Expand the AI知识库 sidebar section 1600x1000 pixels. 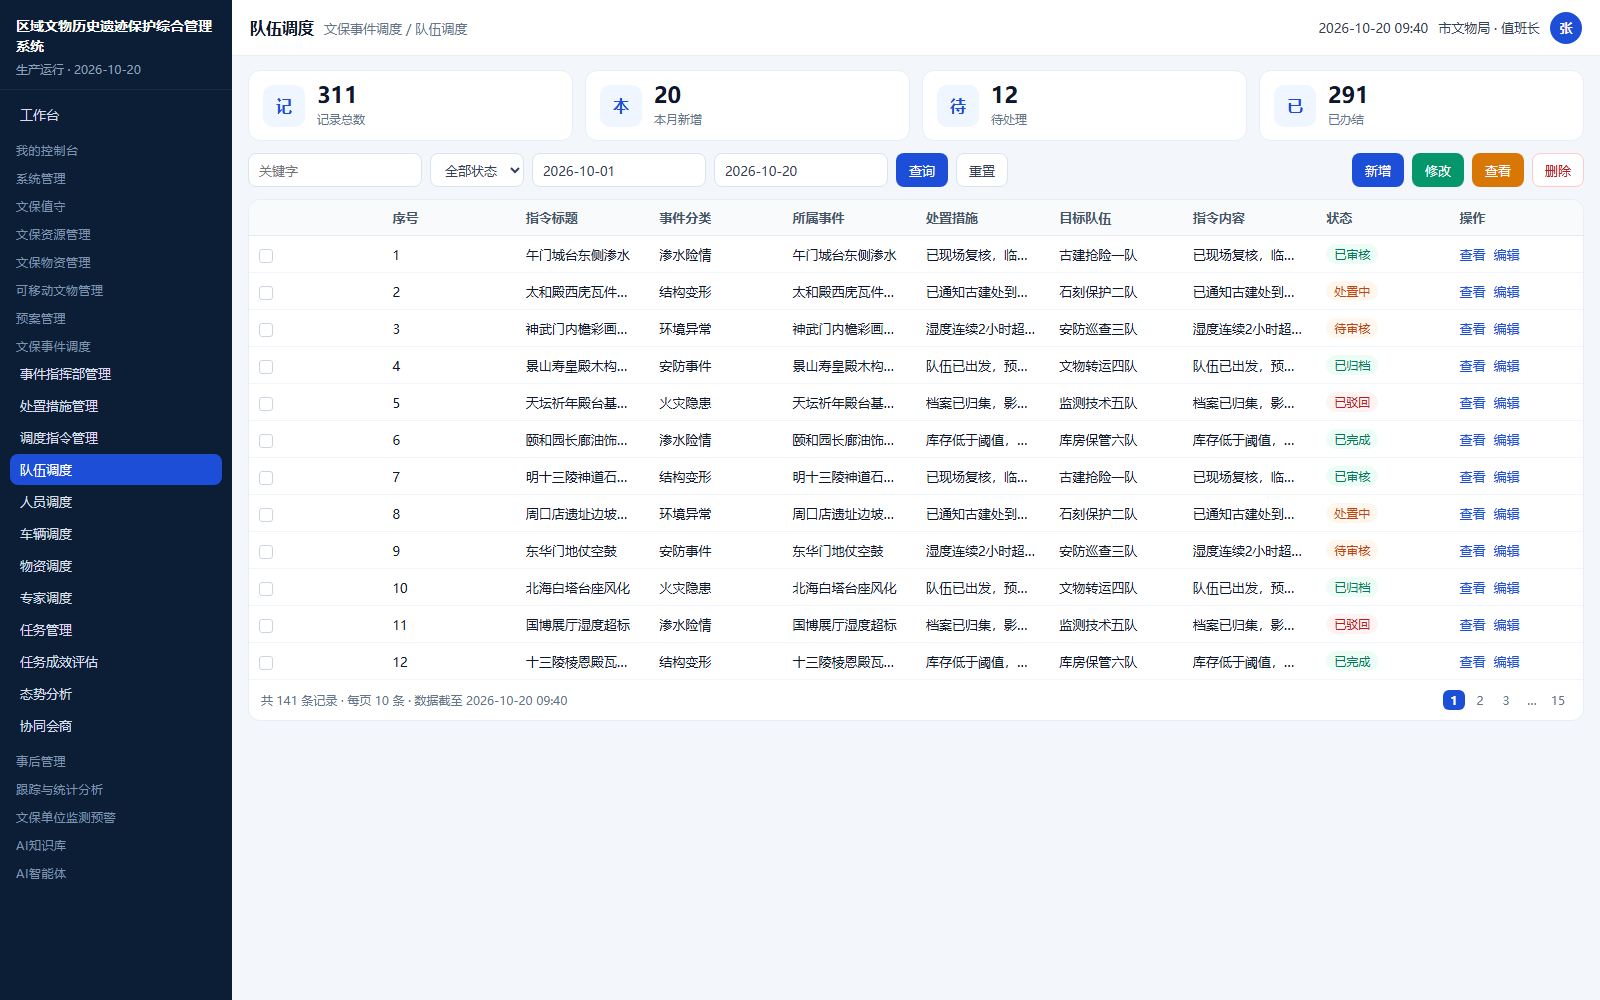[41, 845]
